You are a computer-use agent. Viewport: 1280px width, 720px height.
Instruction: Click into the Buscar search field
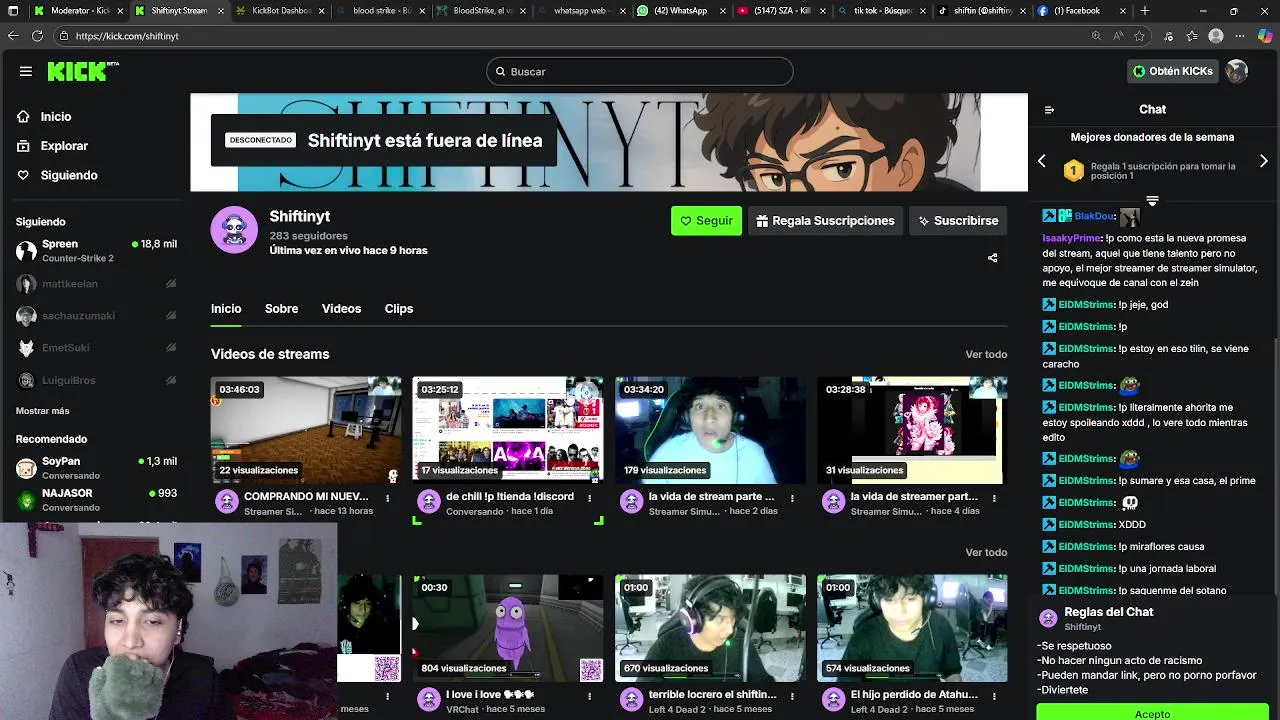640,72
